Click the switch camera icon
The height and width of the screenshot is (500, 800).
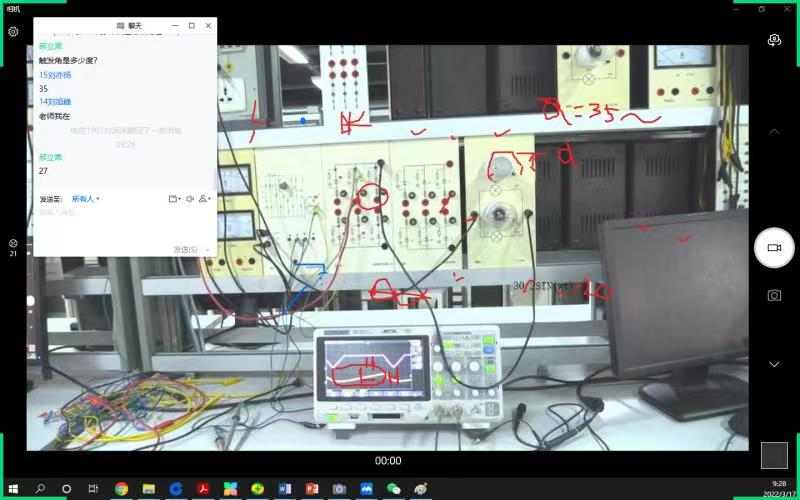click(774, 40)
